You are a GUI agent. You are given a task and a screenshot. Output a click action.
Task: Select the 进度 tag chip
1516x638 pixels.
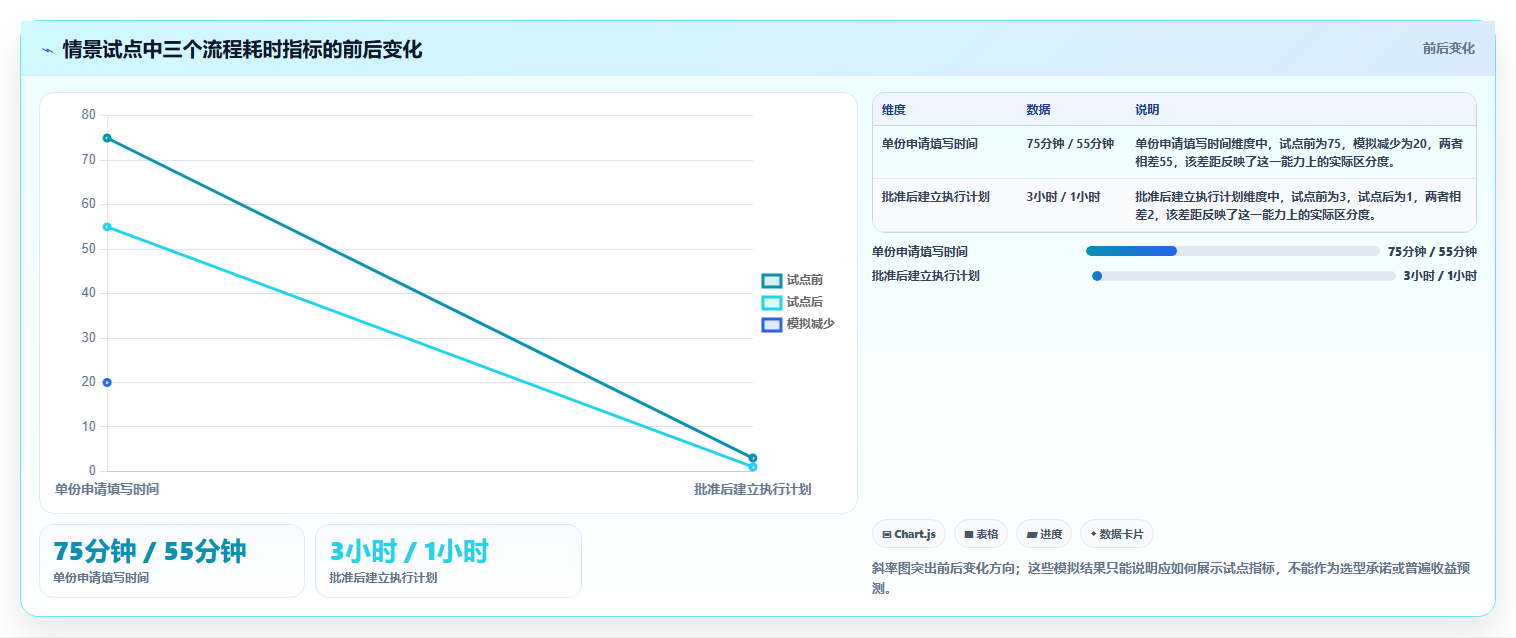[x=1043, y=534]
